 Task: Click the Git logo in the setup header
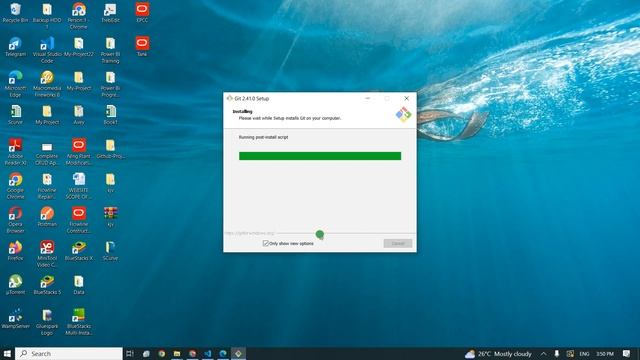(403, 114)
